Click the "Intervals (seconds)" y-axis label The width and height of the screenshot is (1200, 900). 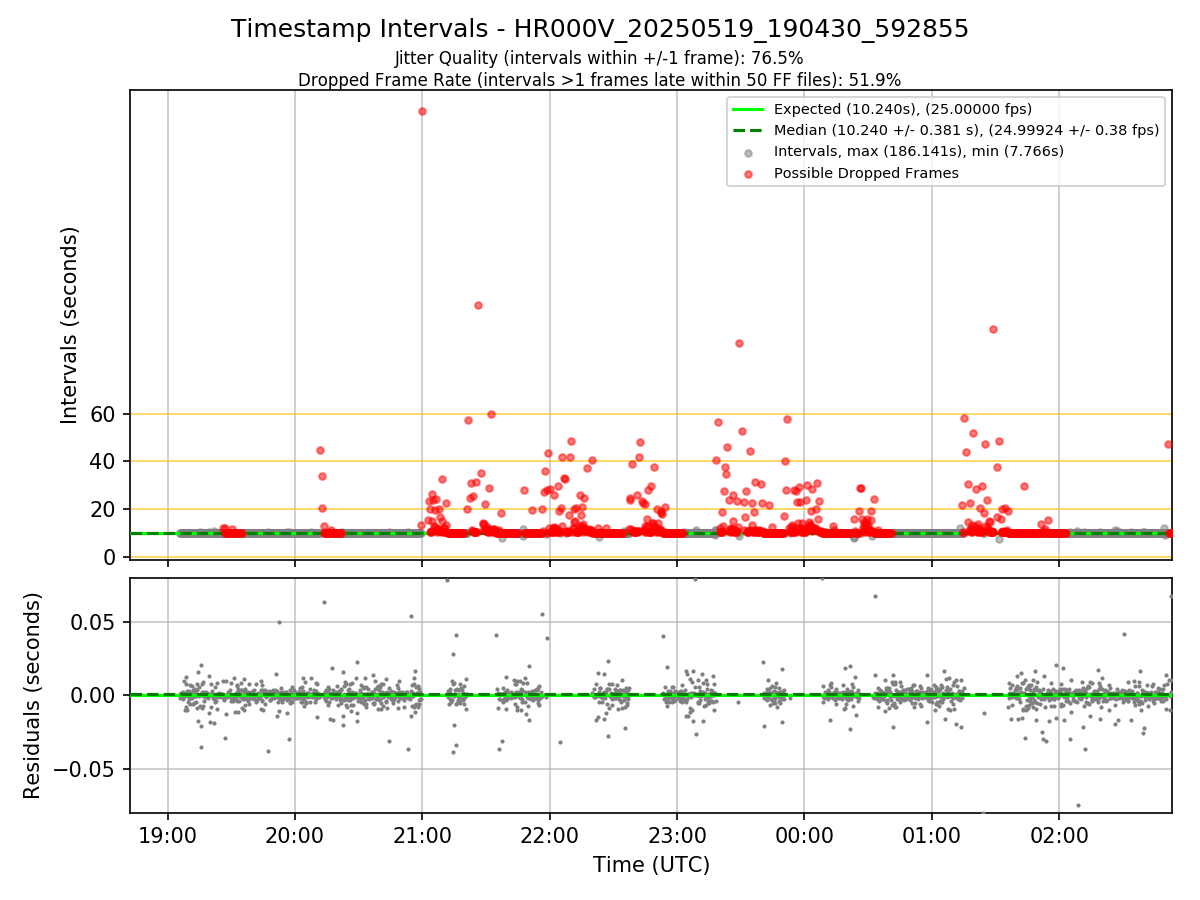point(69,325)
